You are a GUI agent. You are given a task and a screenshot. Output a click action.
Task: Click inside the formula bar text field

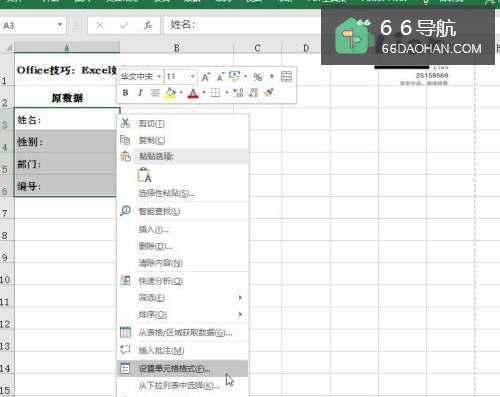243,25
